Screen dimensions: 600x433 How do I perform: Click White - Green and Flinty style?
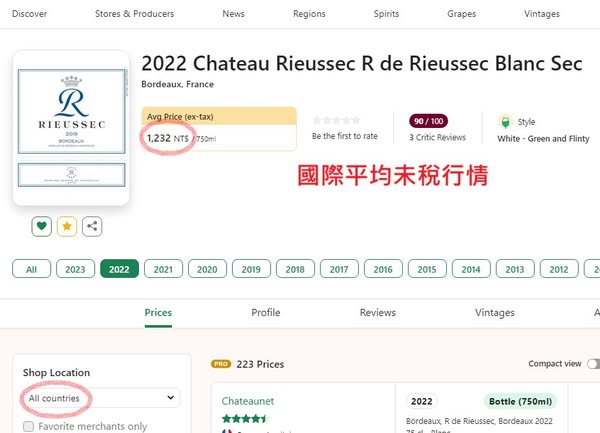[x=543, y=138]
